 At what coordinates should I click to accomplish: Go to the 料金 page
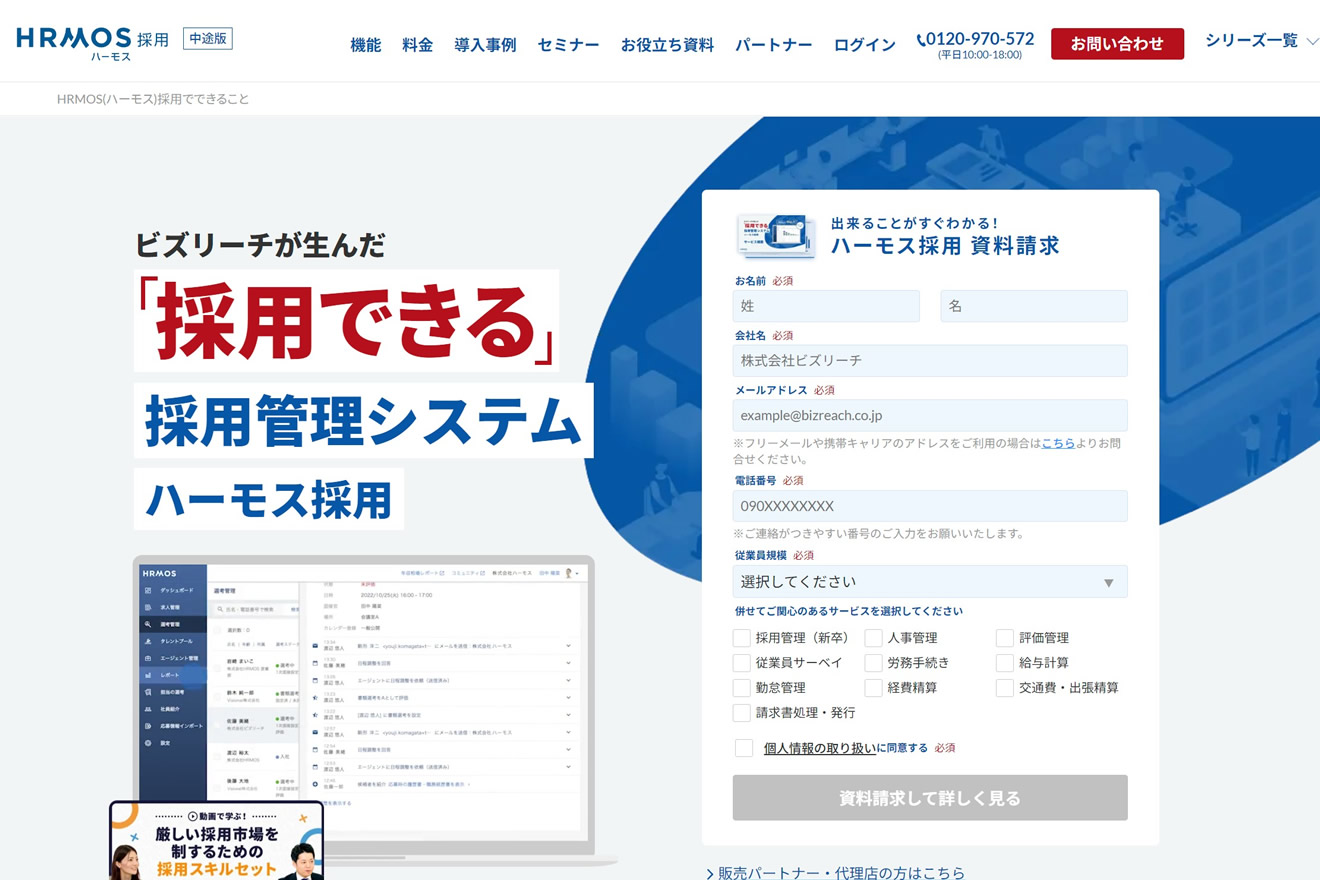[x=417, y=45]
